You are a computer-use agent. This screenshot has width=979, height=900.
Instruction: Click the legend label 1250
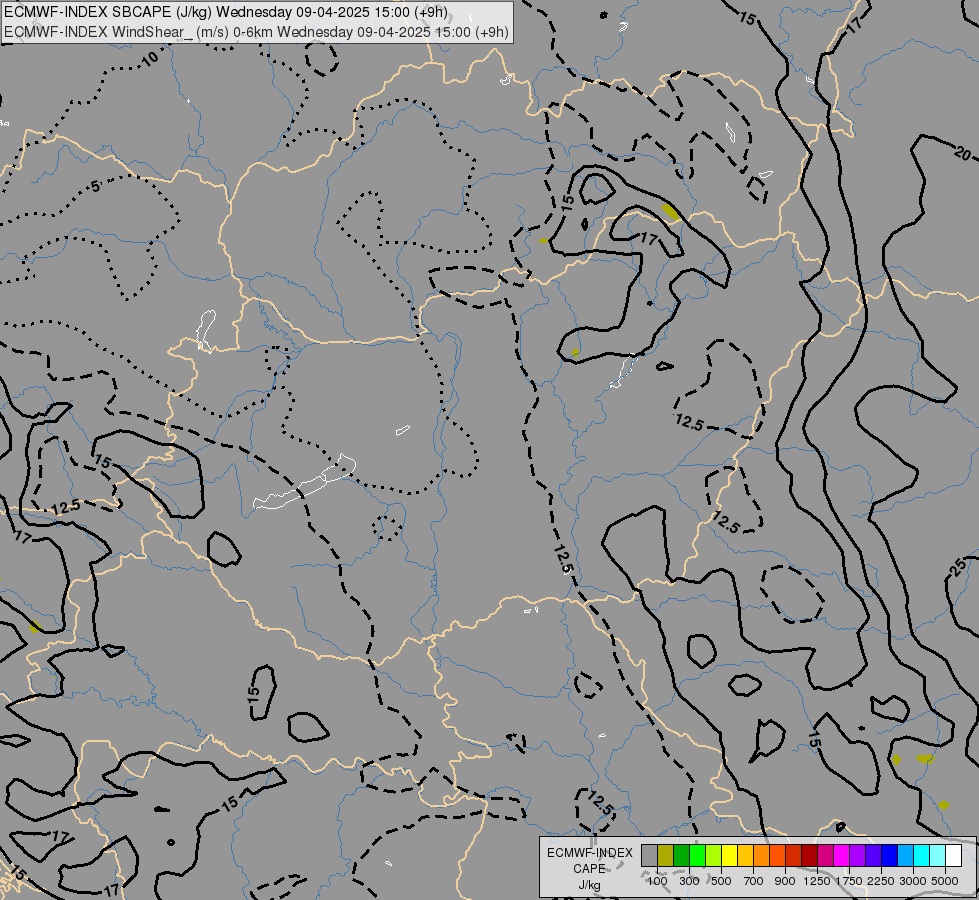[x=817, y=881]
